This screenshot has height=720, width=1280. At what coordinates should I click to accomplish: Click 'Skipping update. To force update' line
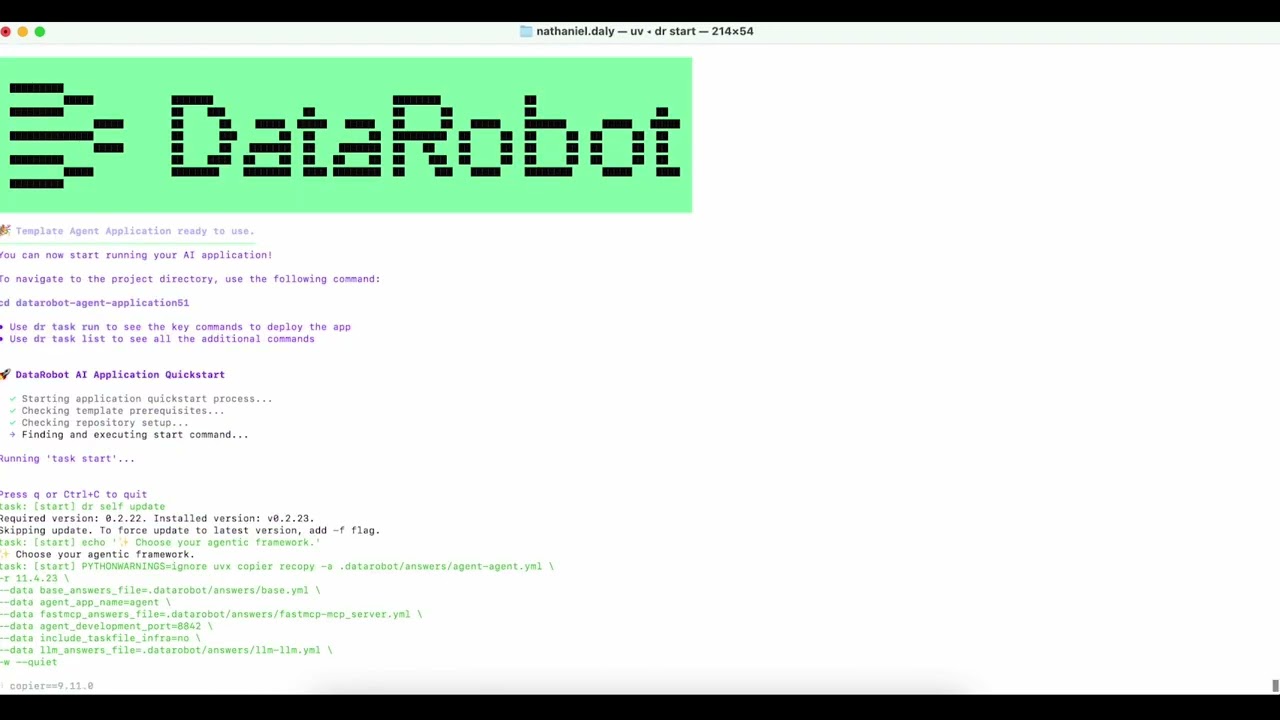click(x=190, y=531)
